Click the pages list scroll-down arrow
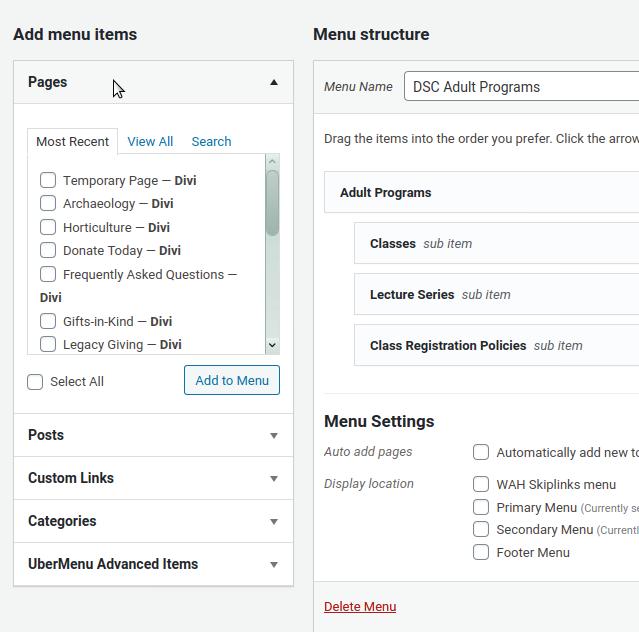 (272, 345)
